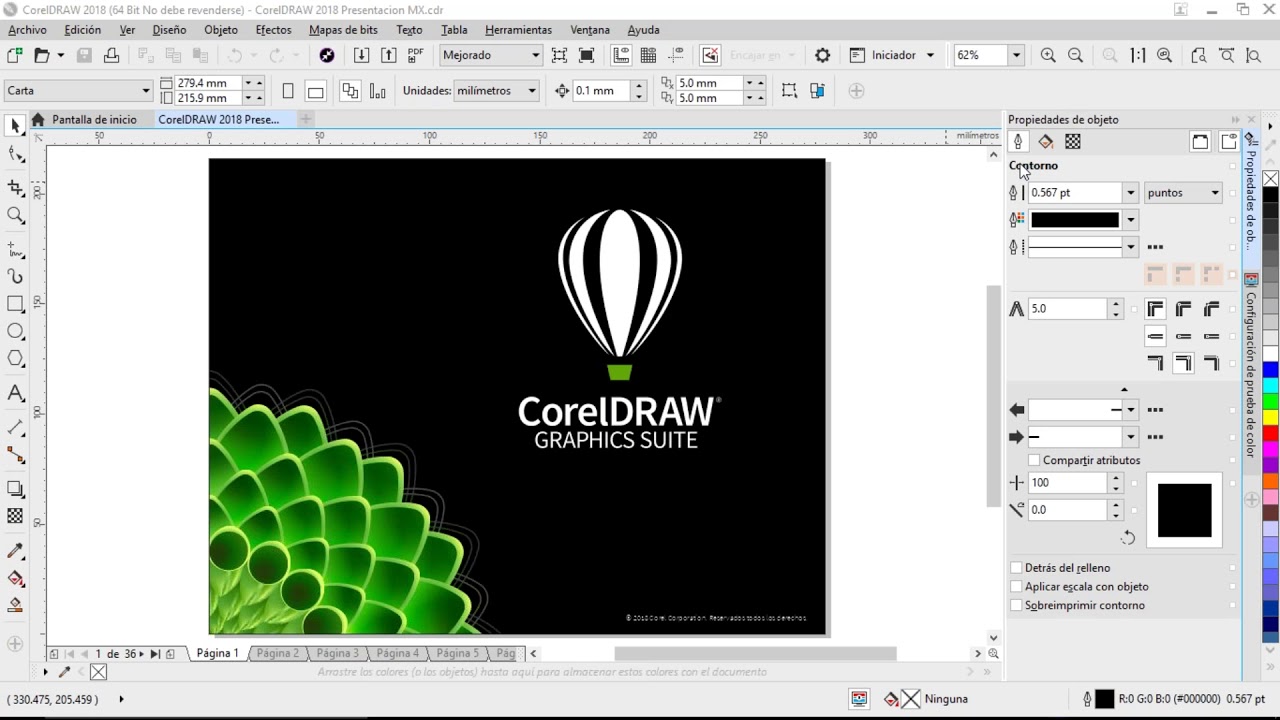This screenshot has height=720, width=1280.
Task: Click the Publish to PDF icon
Action: point(415,55)
